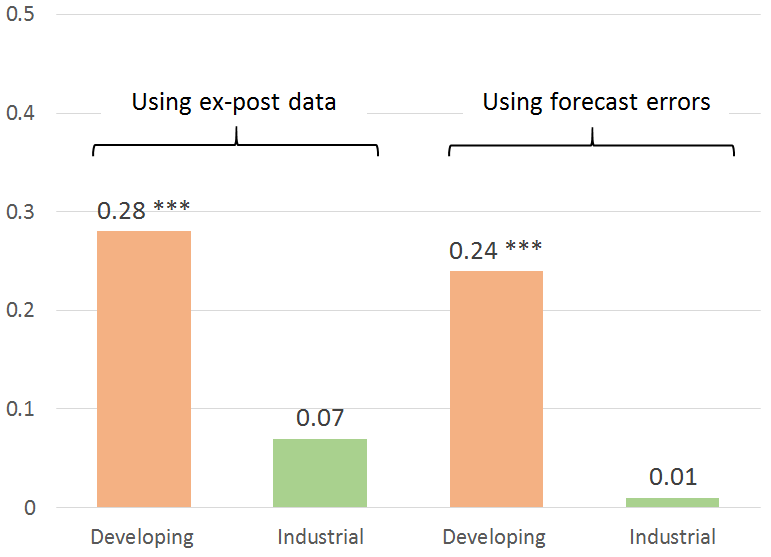Click the orange bar labeled 0.24
The width and height of the screenshot is (771, 557).
[x=496, y=389]
